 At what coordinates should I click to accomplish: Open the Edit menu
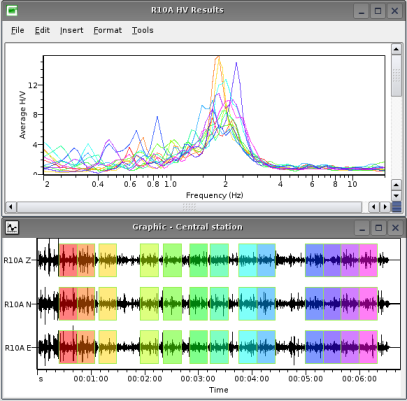pyautogui.click(x=42, y=30)
